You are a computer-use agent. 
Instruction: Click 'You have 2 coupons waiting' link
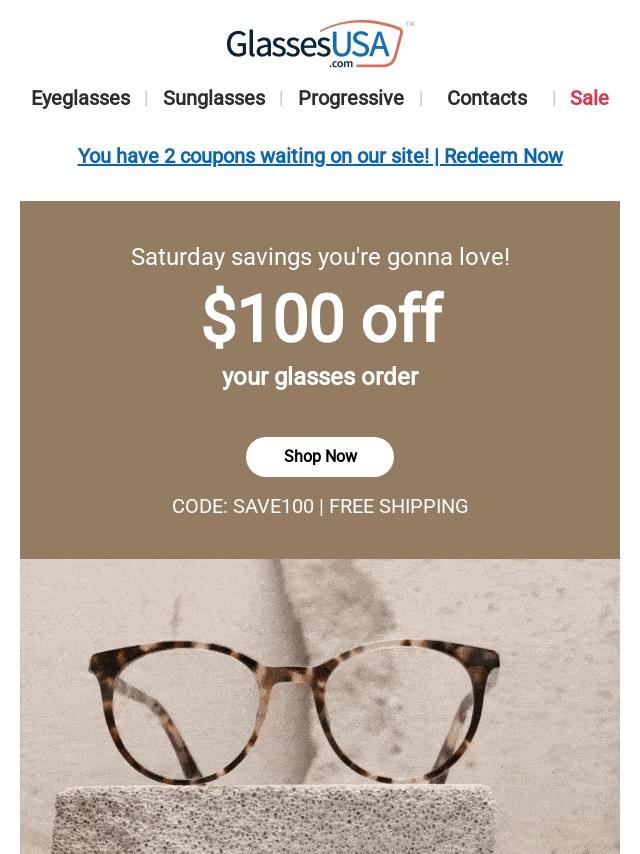tap(253, 156)
